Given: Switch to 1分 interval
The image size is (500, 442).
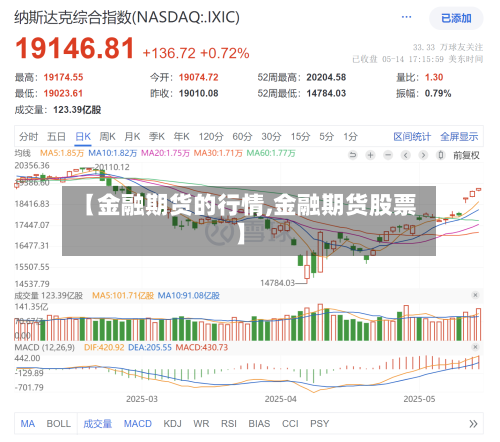Looking at the screenshot, I should pos(350,136).
